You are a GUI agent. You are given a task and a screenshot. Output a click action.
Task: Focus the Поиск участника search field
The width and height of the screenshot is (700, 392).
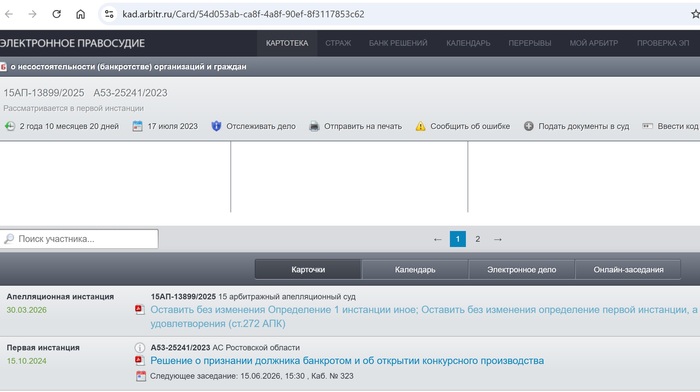coord(79,239)
